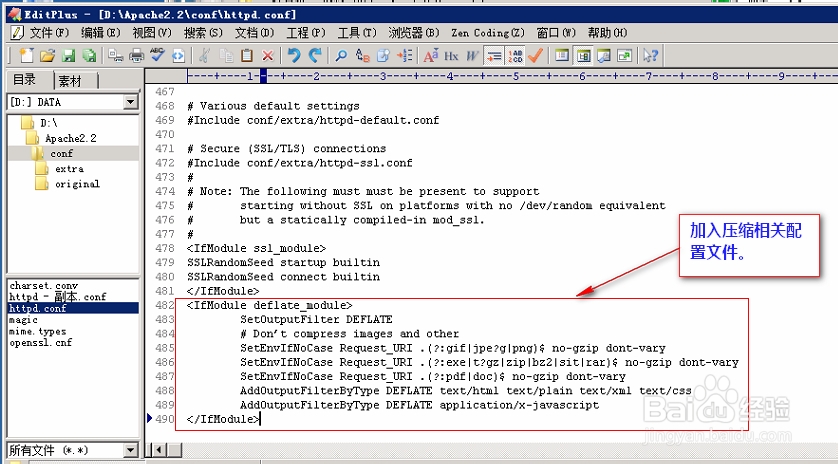The image size is (838, 464).
Task: Click the Cut scissors icon
Action: click(x=205, y=56)
